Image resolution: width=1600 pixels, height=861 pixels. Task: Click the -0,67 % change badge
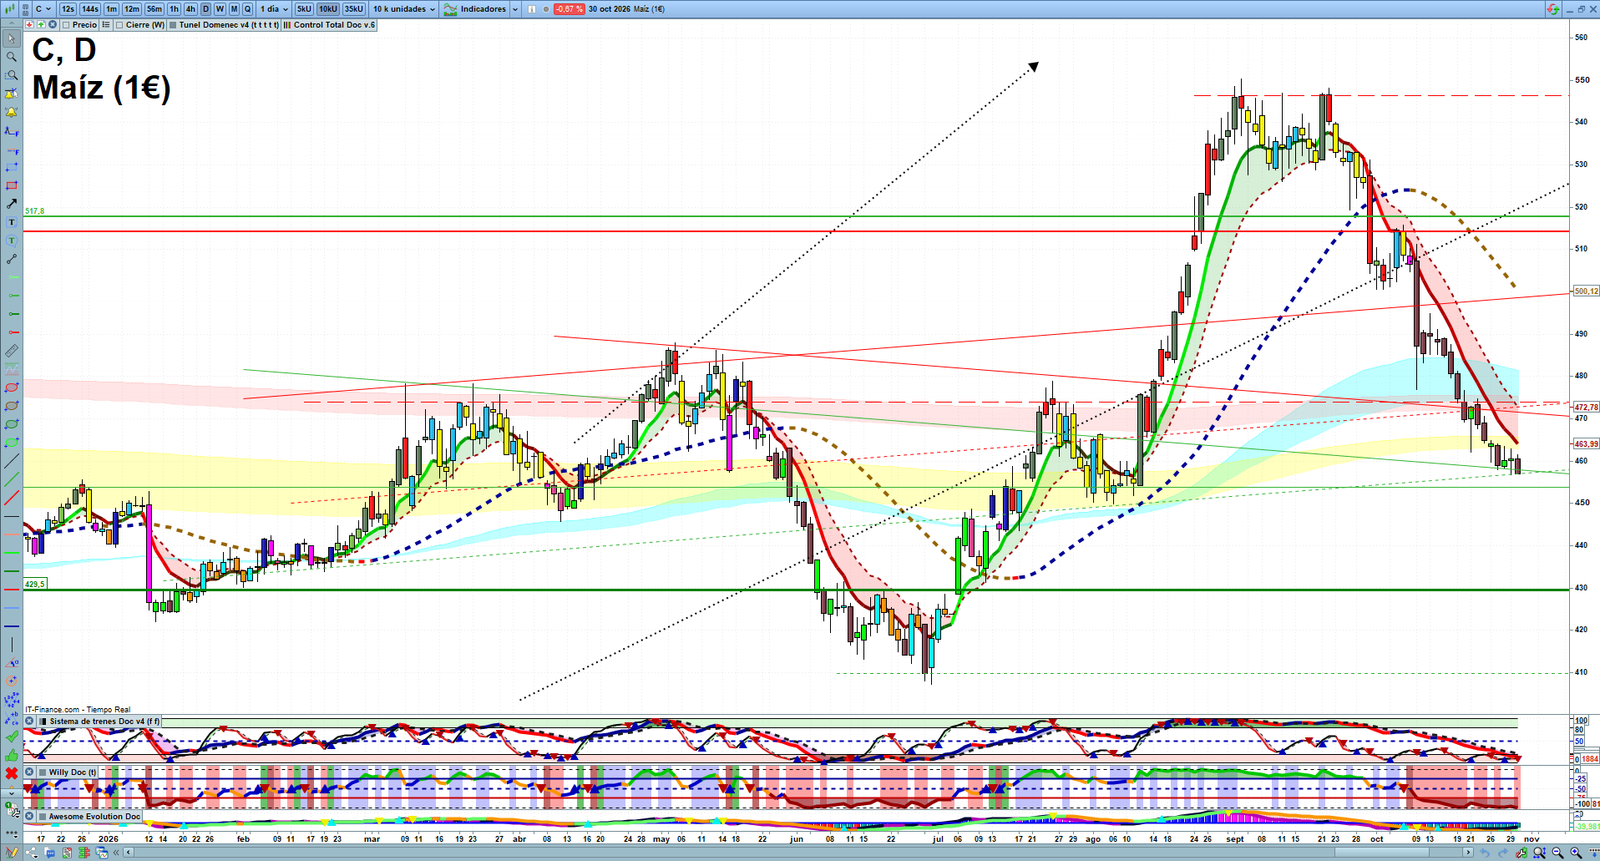pyautogui.click(x=568, y=9)
